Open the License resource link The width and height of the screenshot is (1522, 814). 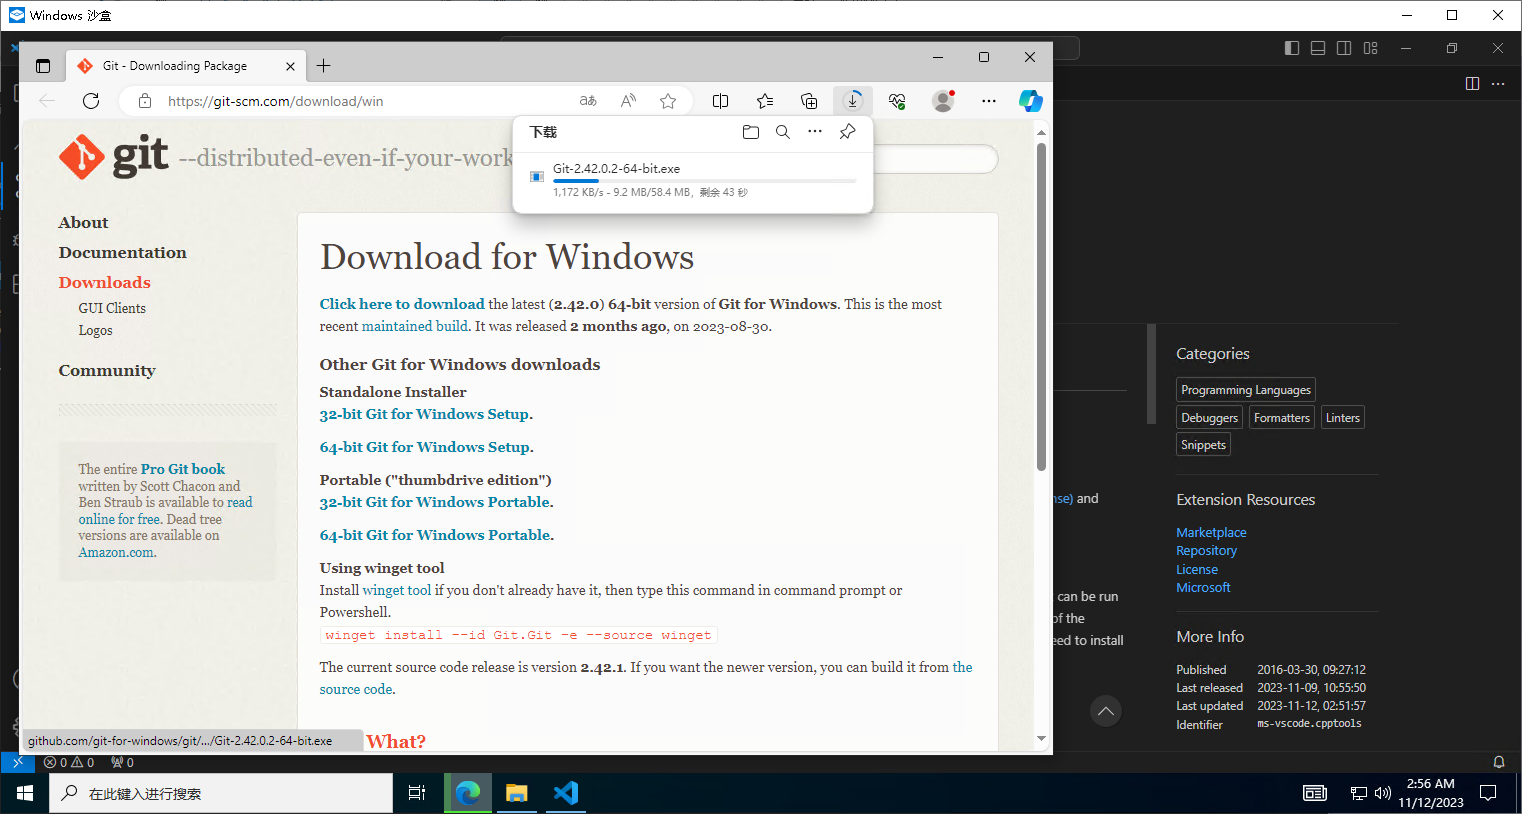click(1197, 570)
